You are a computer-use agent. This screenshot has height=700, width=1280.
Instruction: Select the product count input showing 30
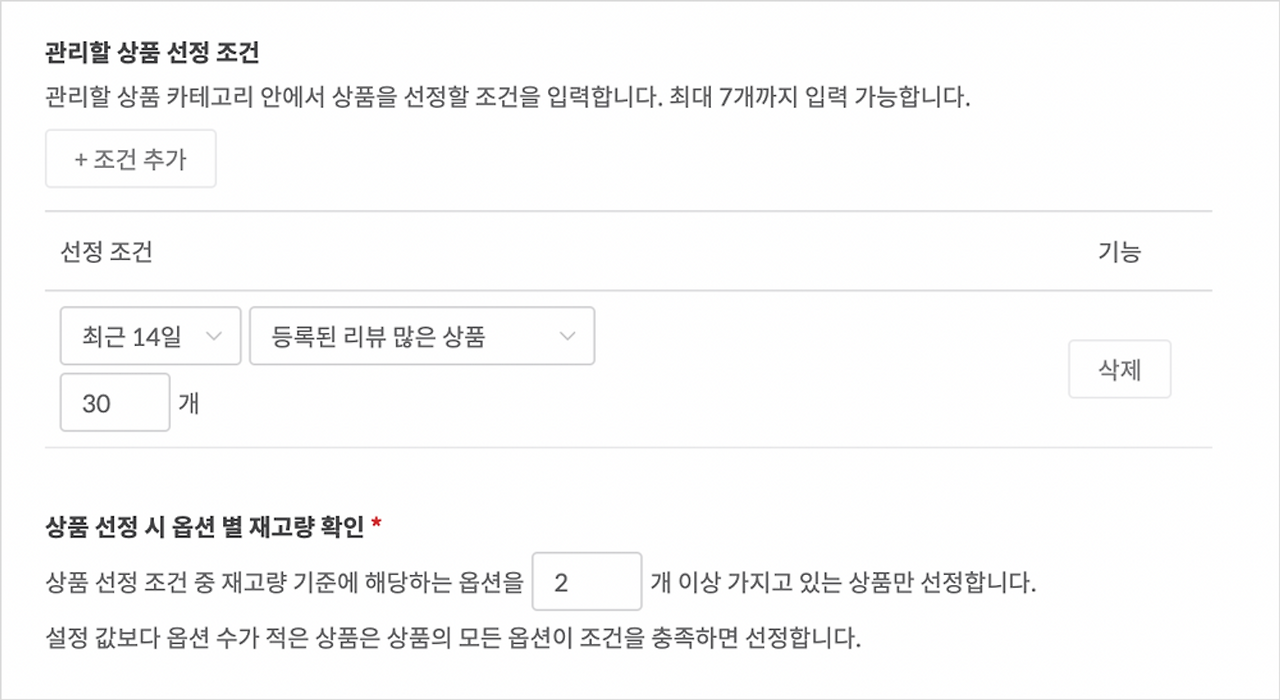114,402
